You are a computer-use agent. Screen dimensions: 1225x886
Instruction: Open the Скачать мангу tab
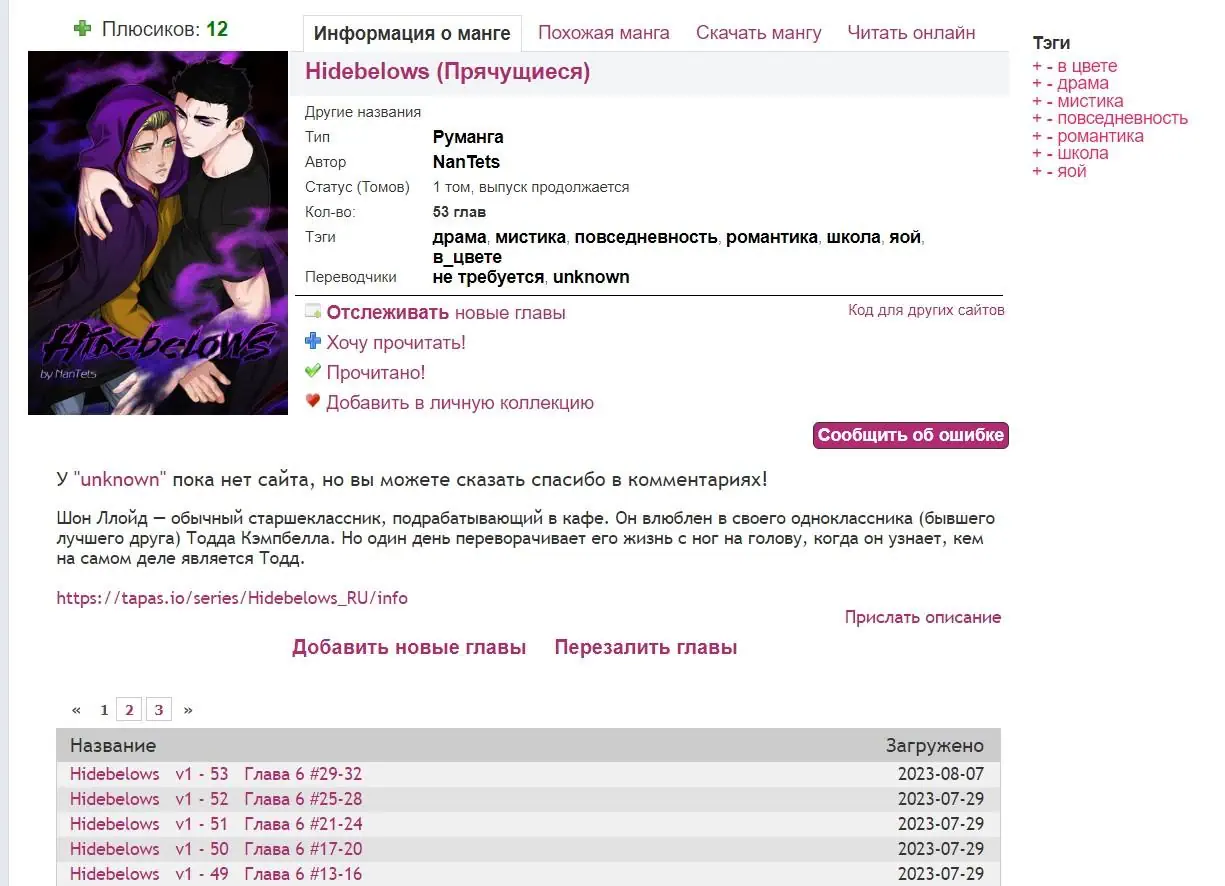point(759,33)
